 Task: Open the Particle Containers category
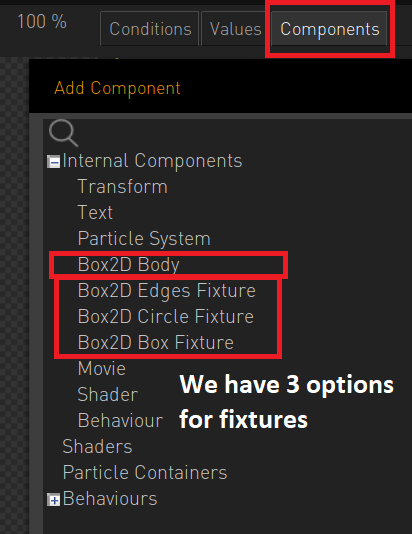[145, 472]
